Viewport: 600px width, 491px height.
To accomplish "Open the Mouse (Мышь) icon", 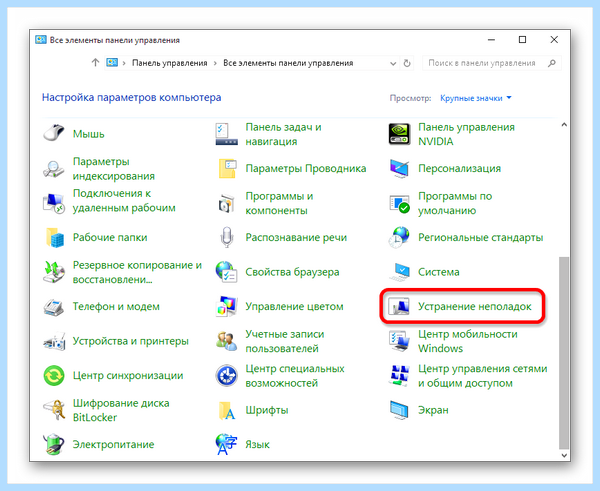I will (x=54, y=134).
